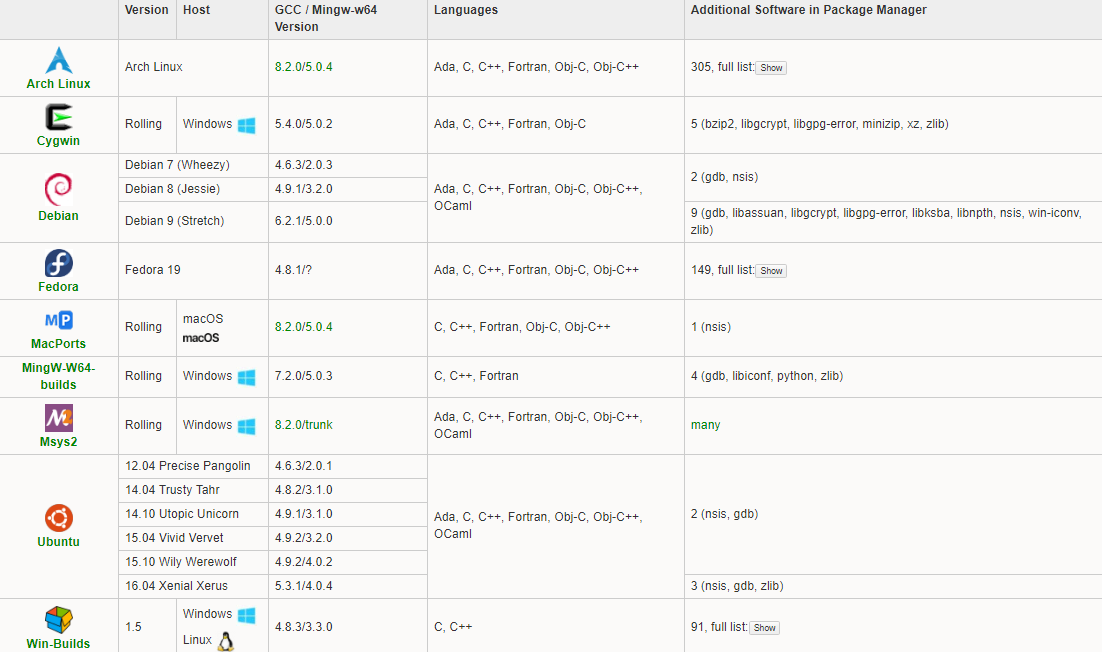Click the 4.8.3/3.3.0 version cell
This screenshot has height=652, width=1102.
point(348,627)
